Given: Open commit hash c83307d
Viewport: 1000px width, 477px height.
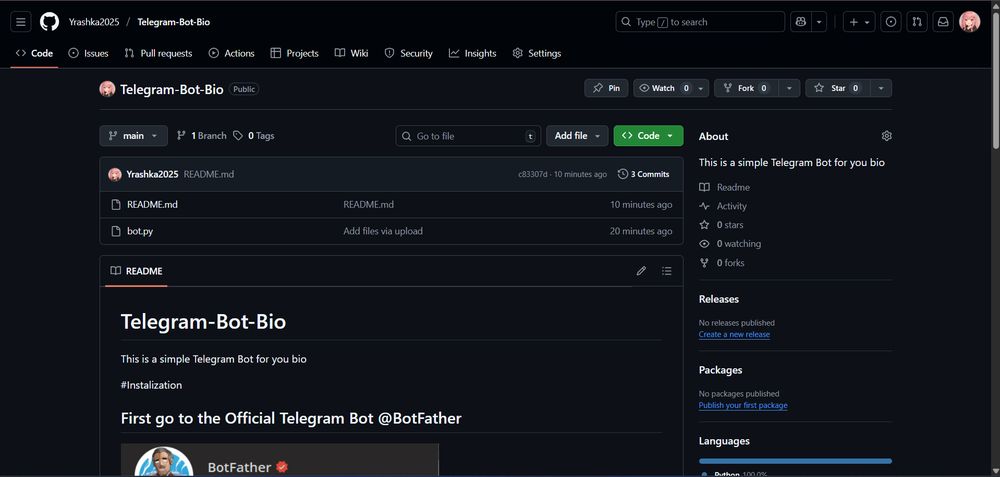Looking at the screenshot, I should [x=533, y=174].
